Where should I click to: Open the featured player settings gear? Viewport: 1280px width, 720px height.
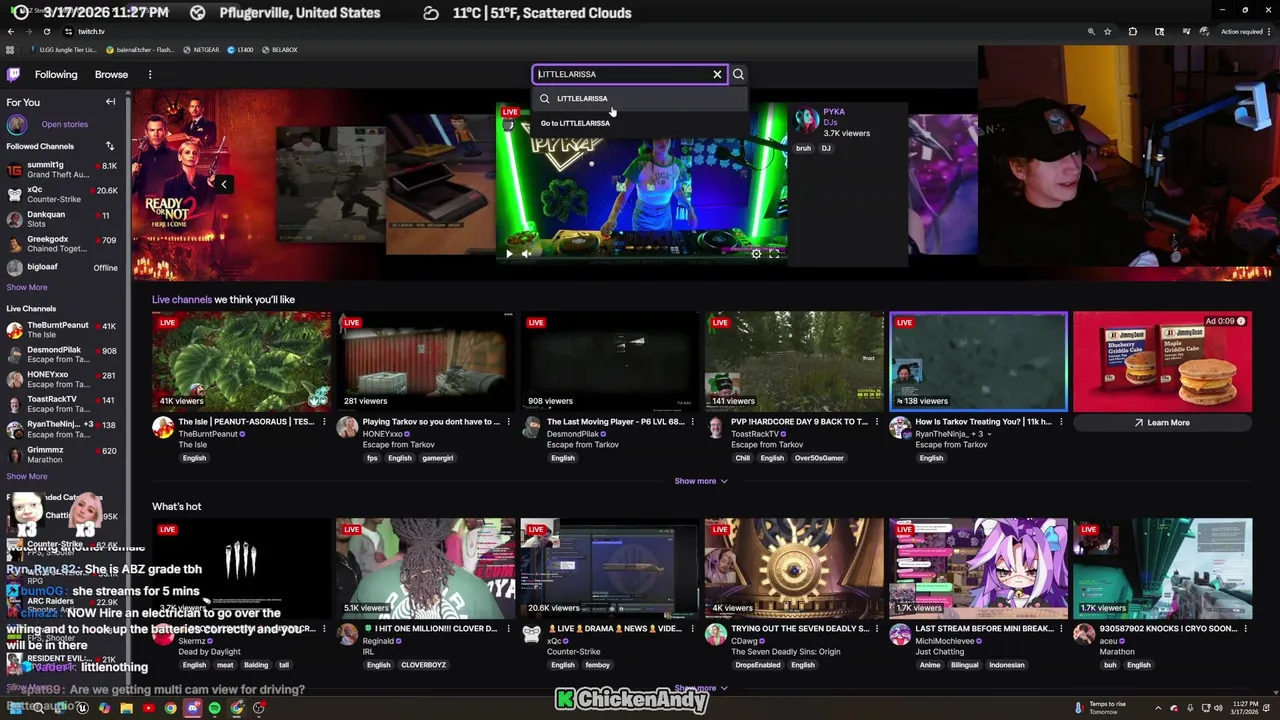pyautogui.click(x=756, y=254)
